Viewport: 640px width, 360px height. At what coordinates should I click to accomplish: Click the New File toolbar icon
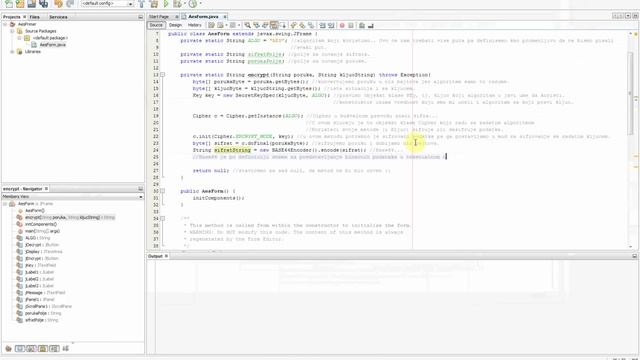(9, 4)
